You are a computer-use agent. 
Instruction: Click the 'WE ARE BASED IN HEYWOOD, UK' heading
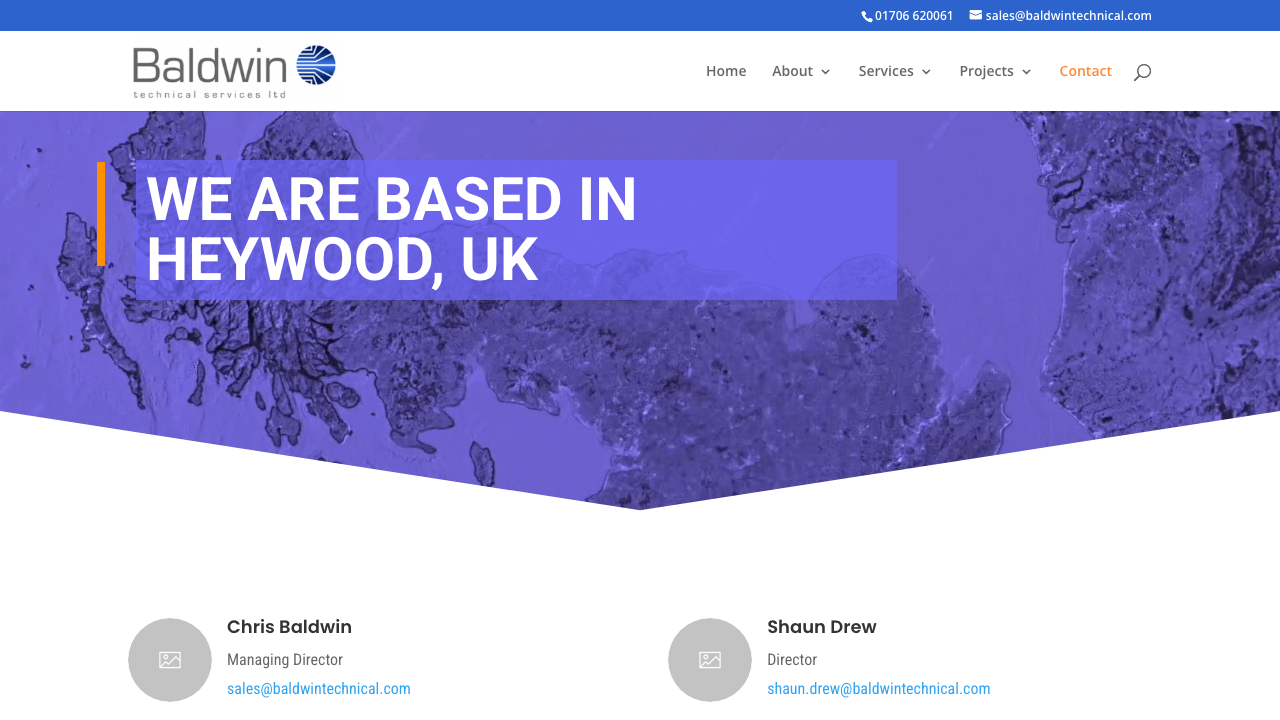pyautogui.click(x=391, y=228)
